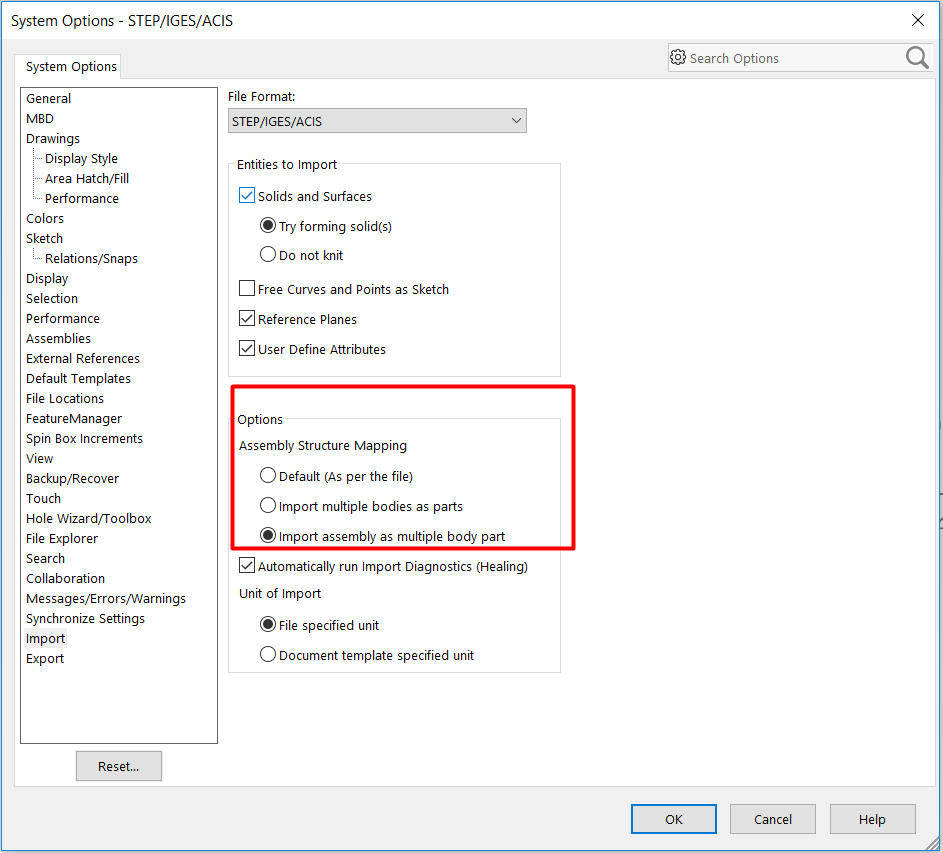
Task: Close the System Options dialog
Action: click(917, 20)
